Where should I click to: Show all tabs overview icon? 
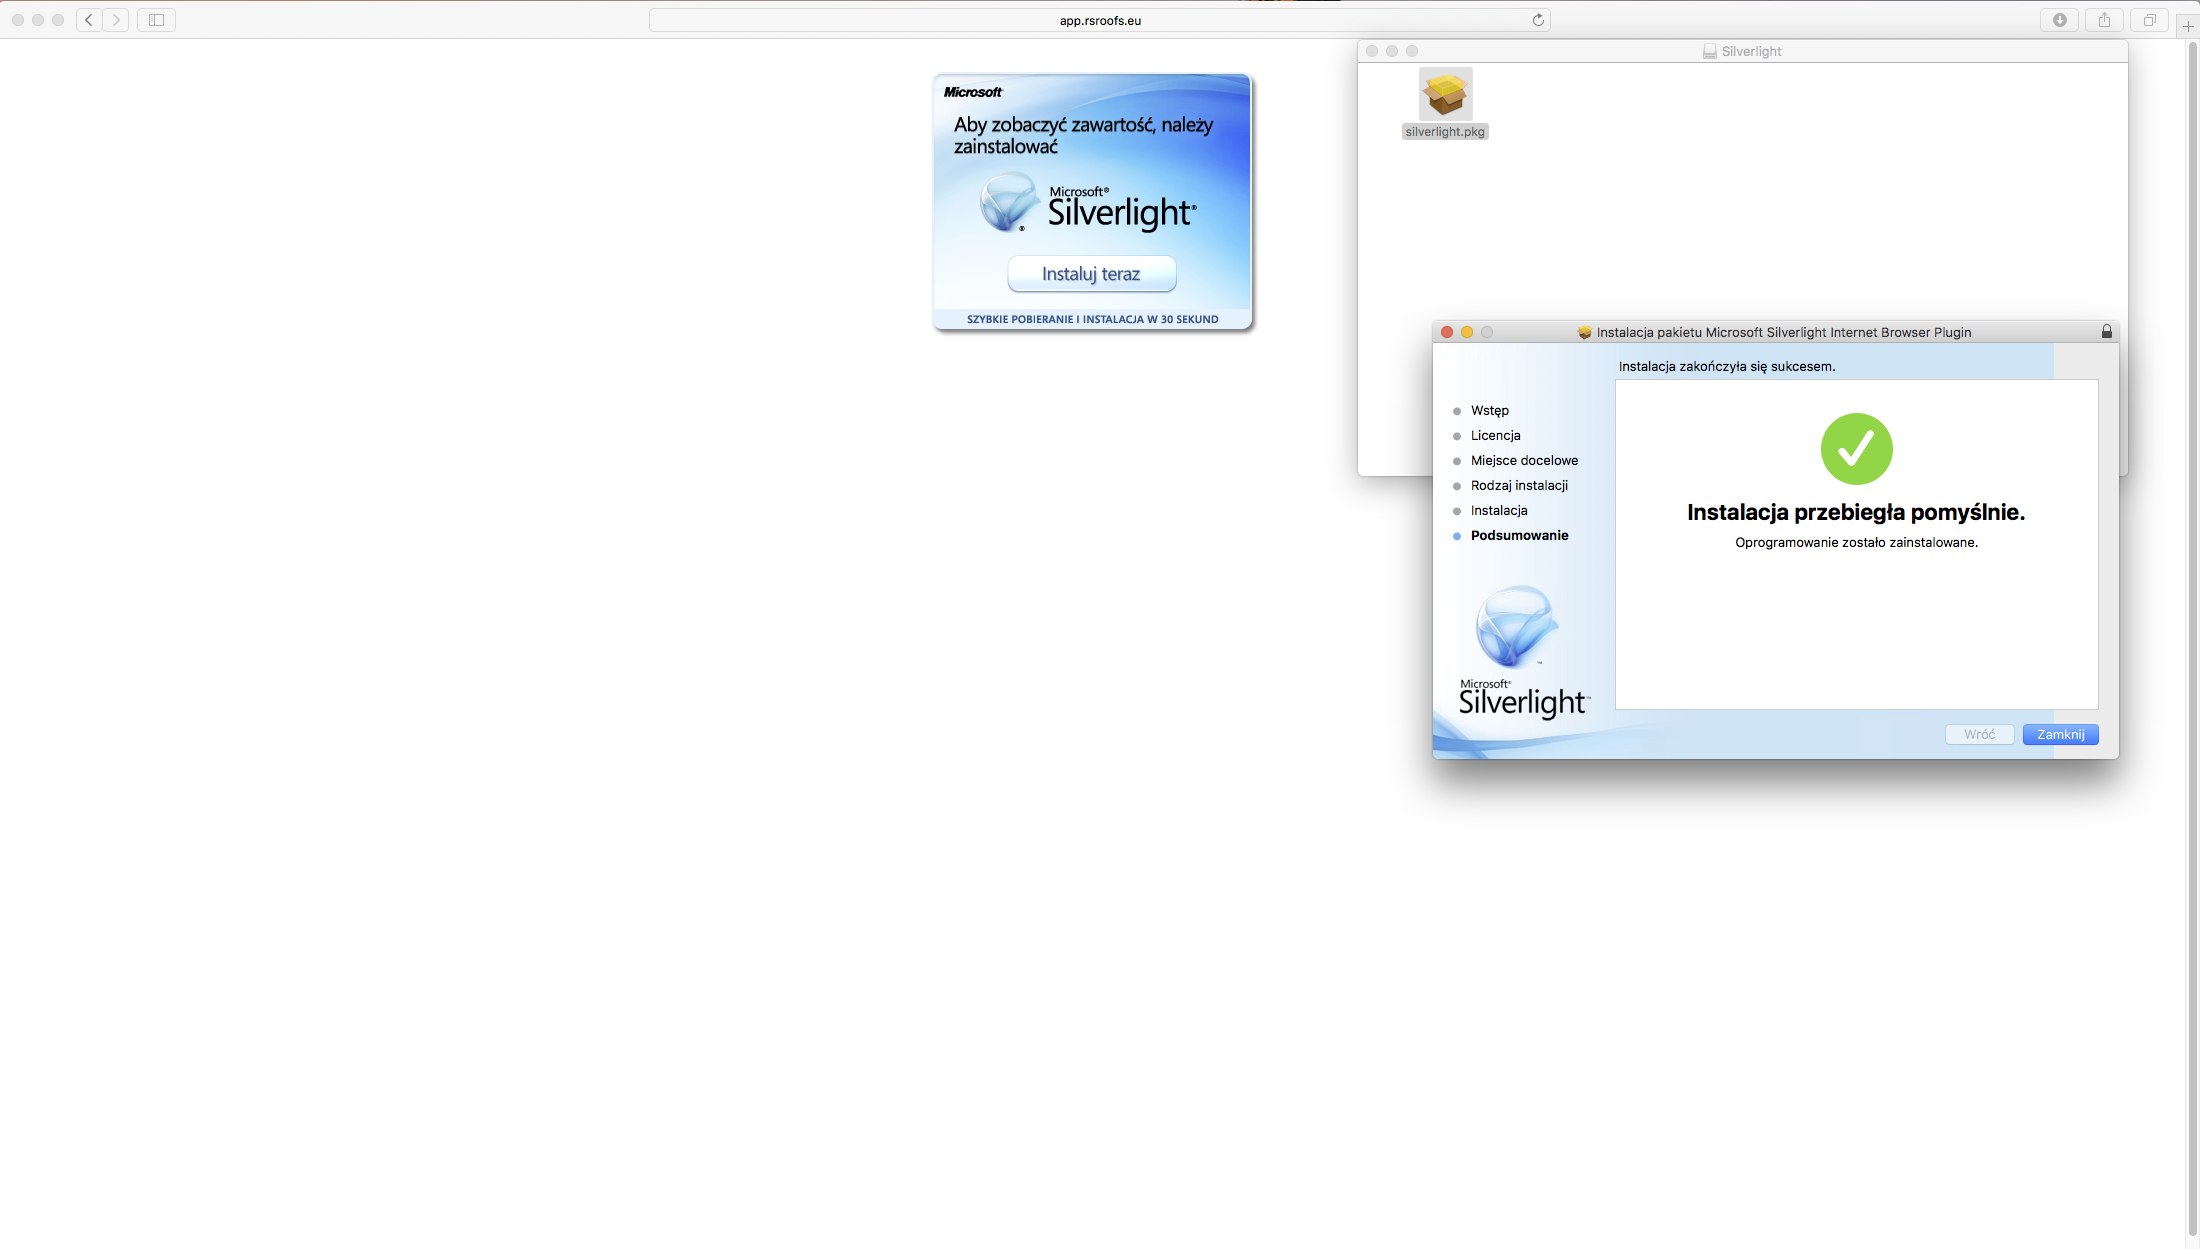[x=2149, y=20]
